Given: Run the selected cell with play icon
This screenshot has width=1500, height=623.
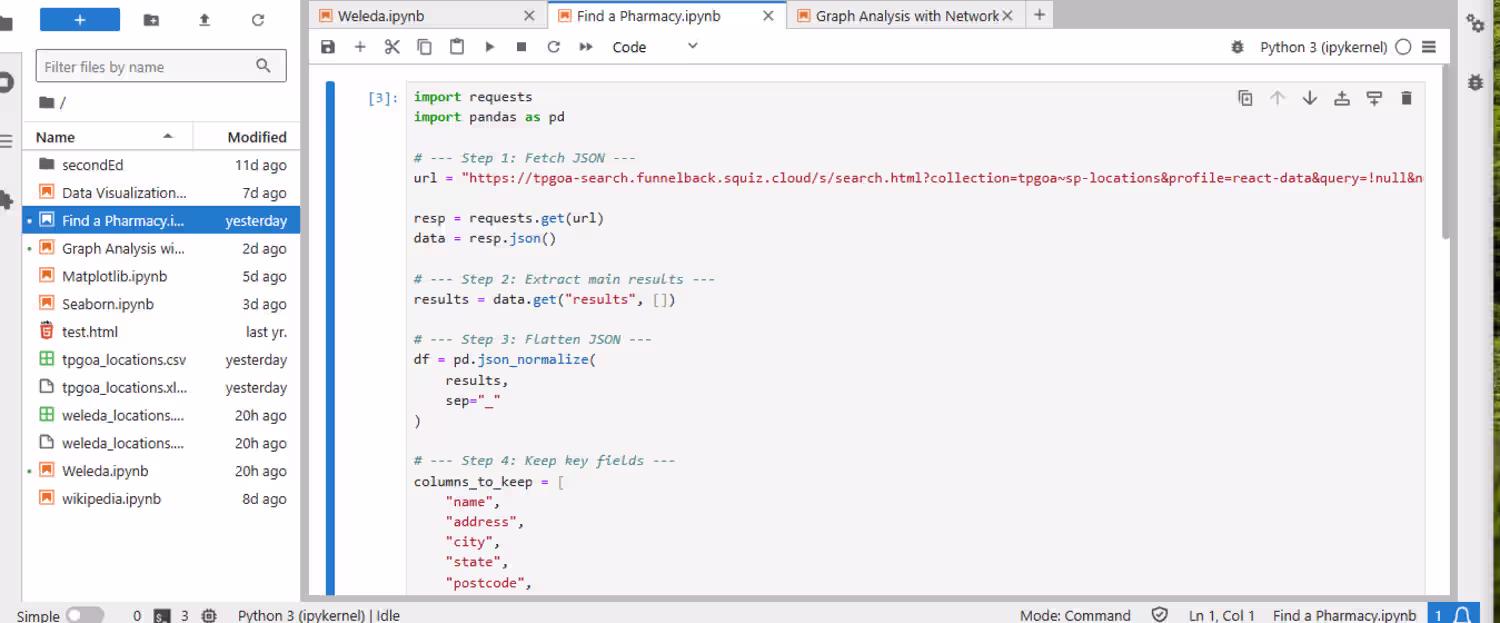Looking at the screenshot, I should click(489, 47).
